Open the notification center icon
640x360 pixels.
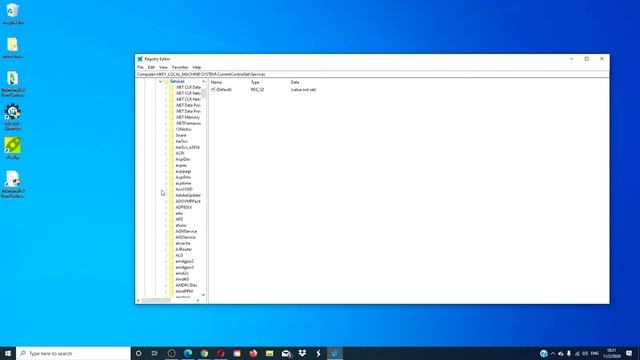629,353
